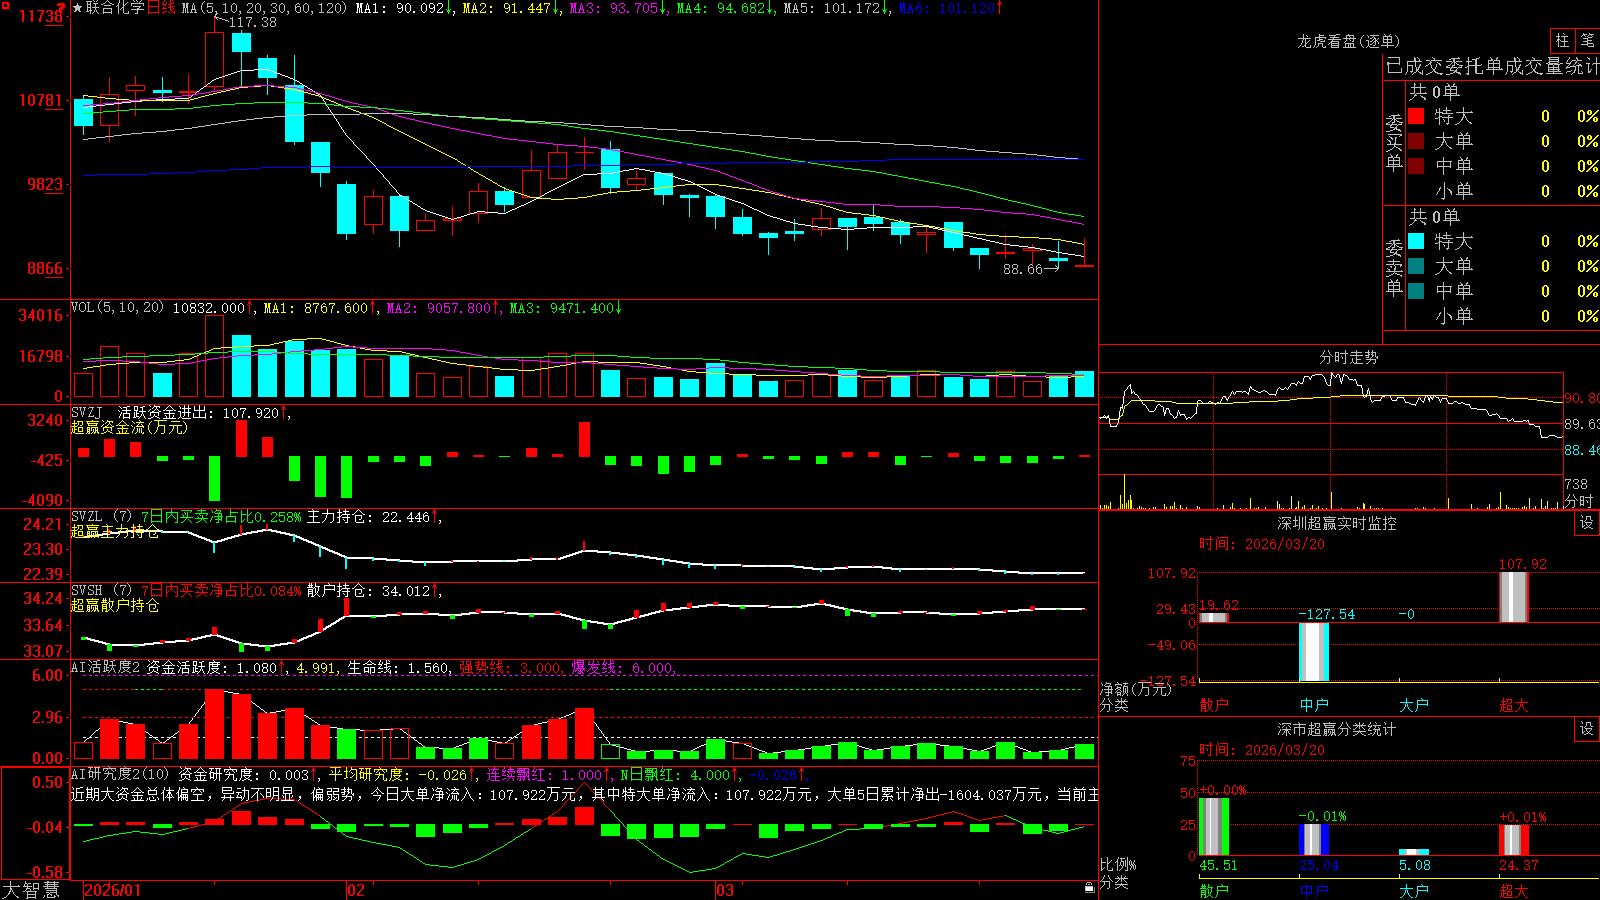This screenshot has height=900, width=1600.
Task: Click the 主力持仓: 22.446 value
Action: (x=374, y=517)
